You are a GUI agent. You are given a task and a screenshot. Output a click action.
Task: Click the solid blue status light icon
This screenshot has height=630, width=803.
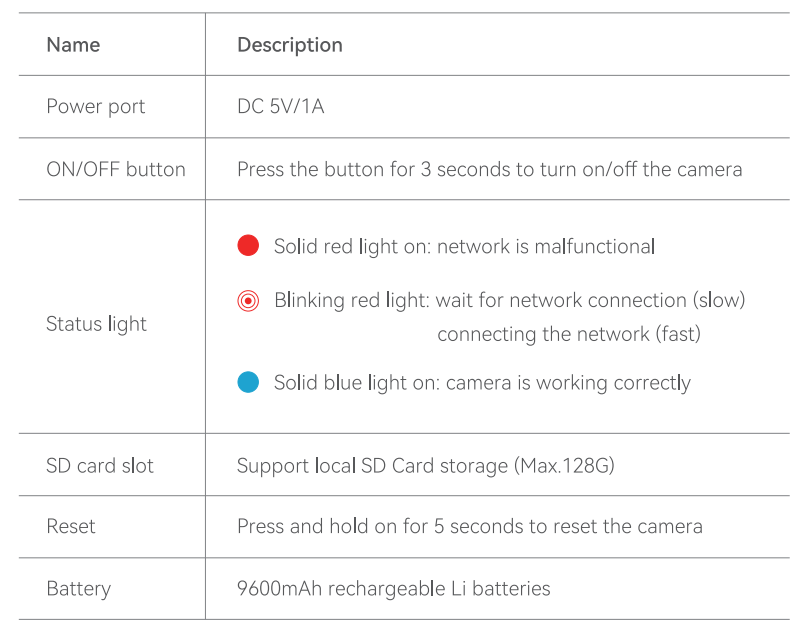coord(248,382)
